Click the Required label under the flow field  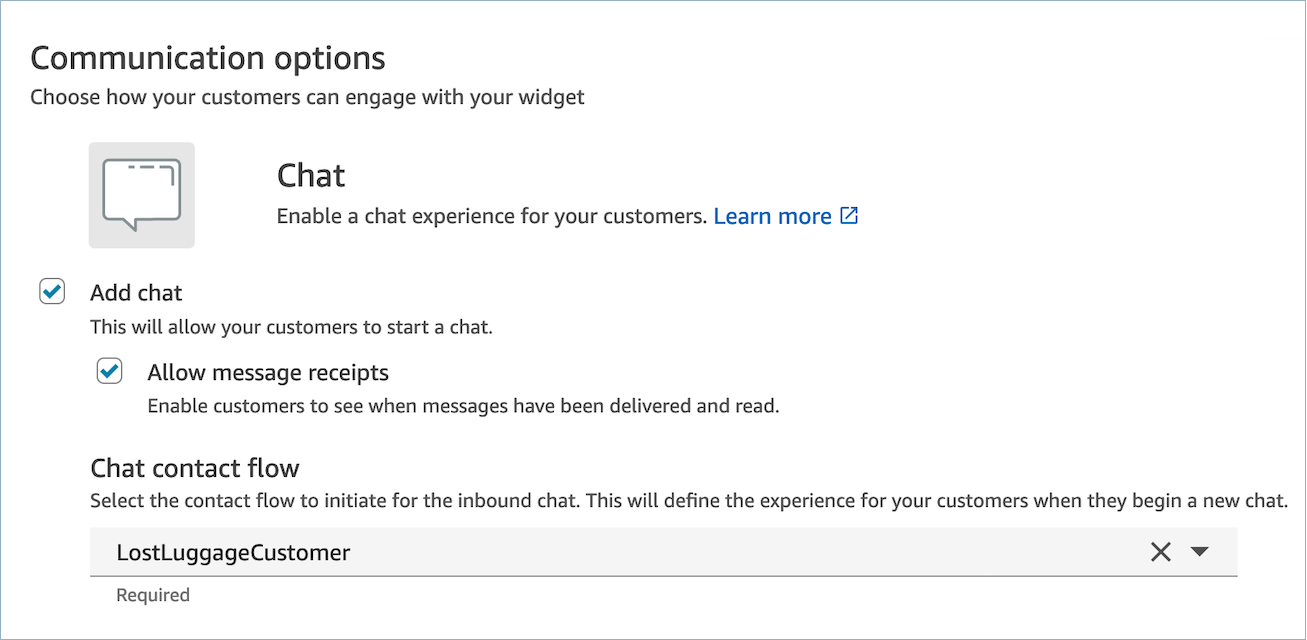pyautogui.click(x=152, y=594)
